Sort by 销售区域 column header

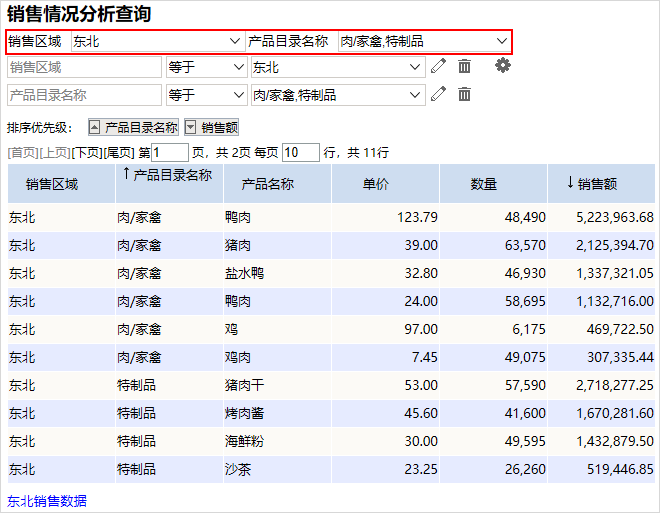[x=61, y=184]
